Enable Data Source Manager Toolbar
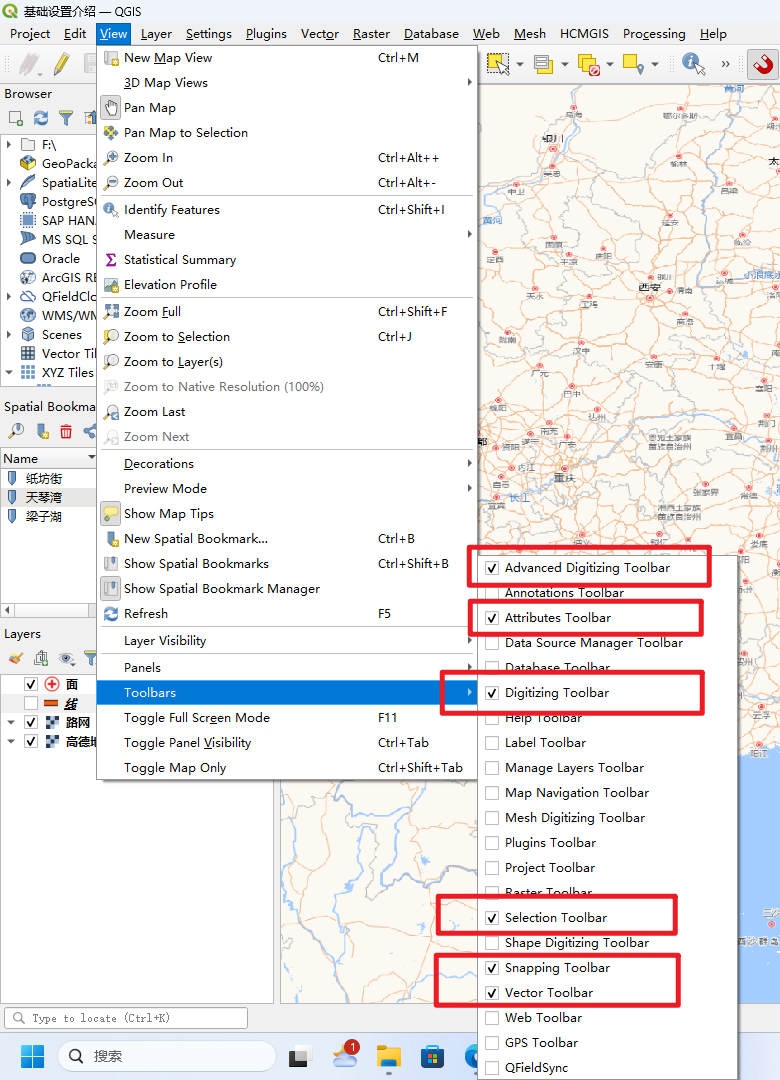 pos(492,643)
